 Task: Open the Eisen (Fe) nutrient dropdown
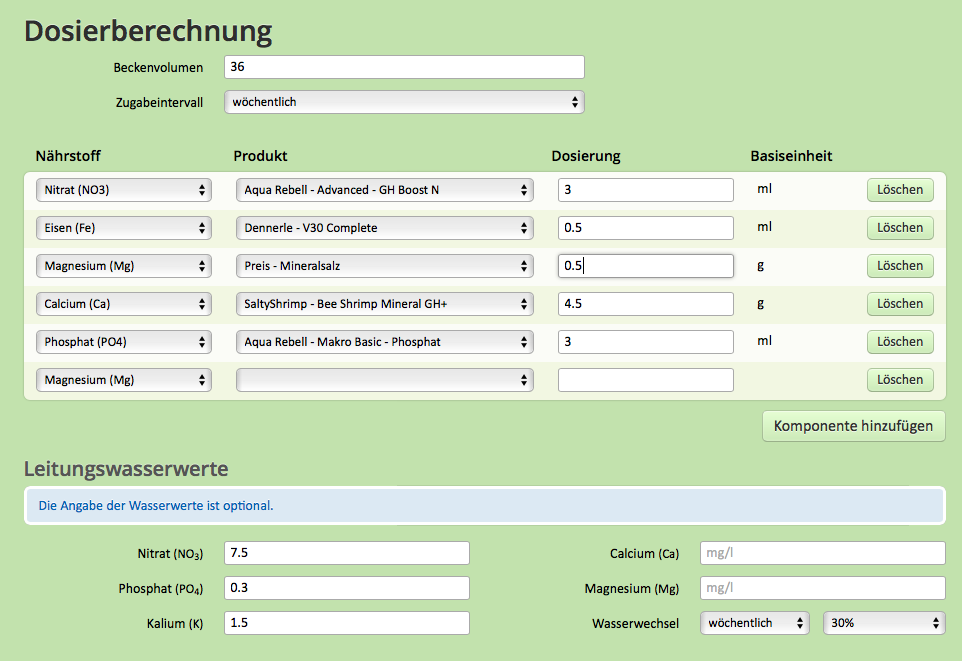click(x=124, y=228)
